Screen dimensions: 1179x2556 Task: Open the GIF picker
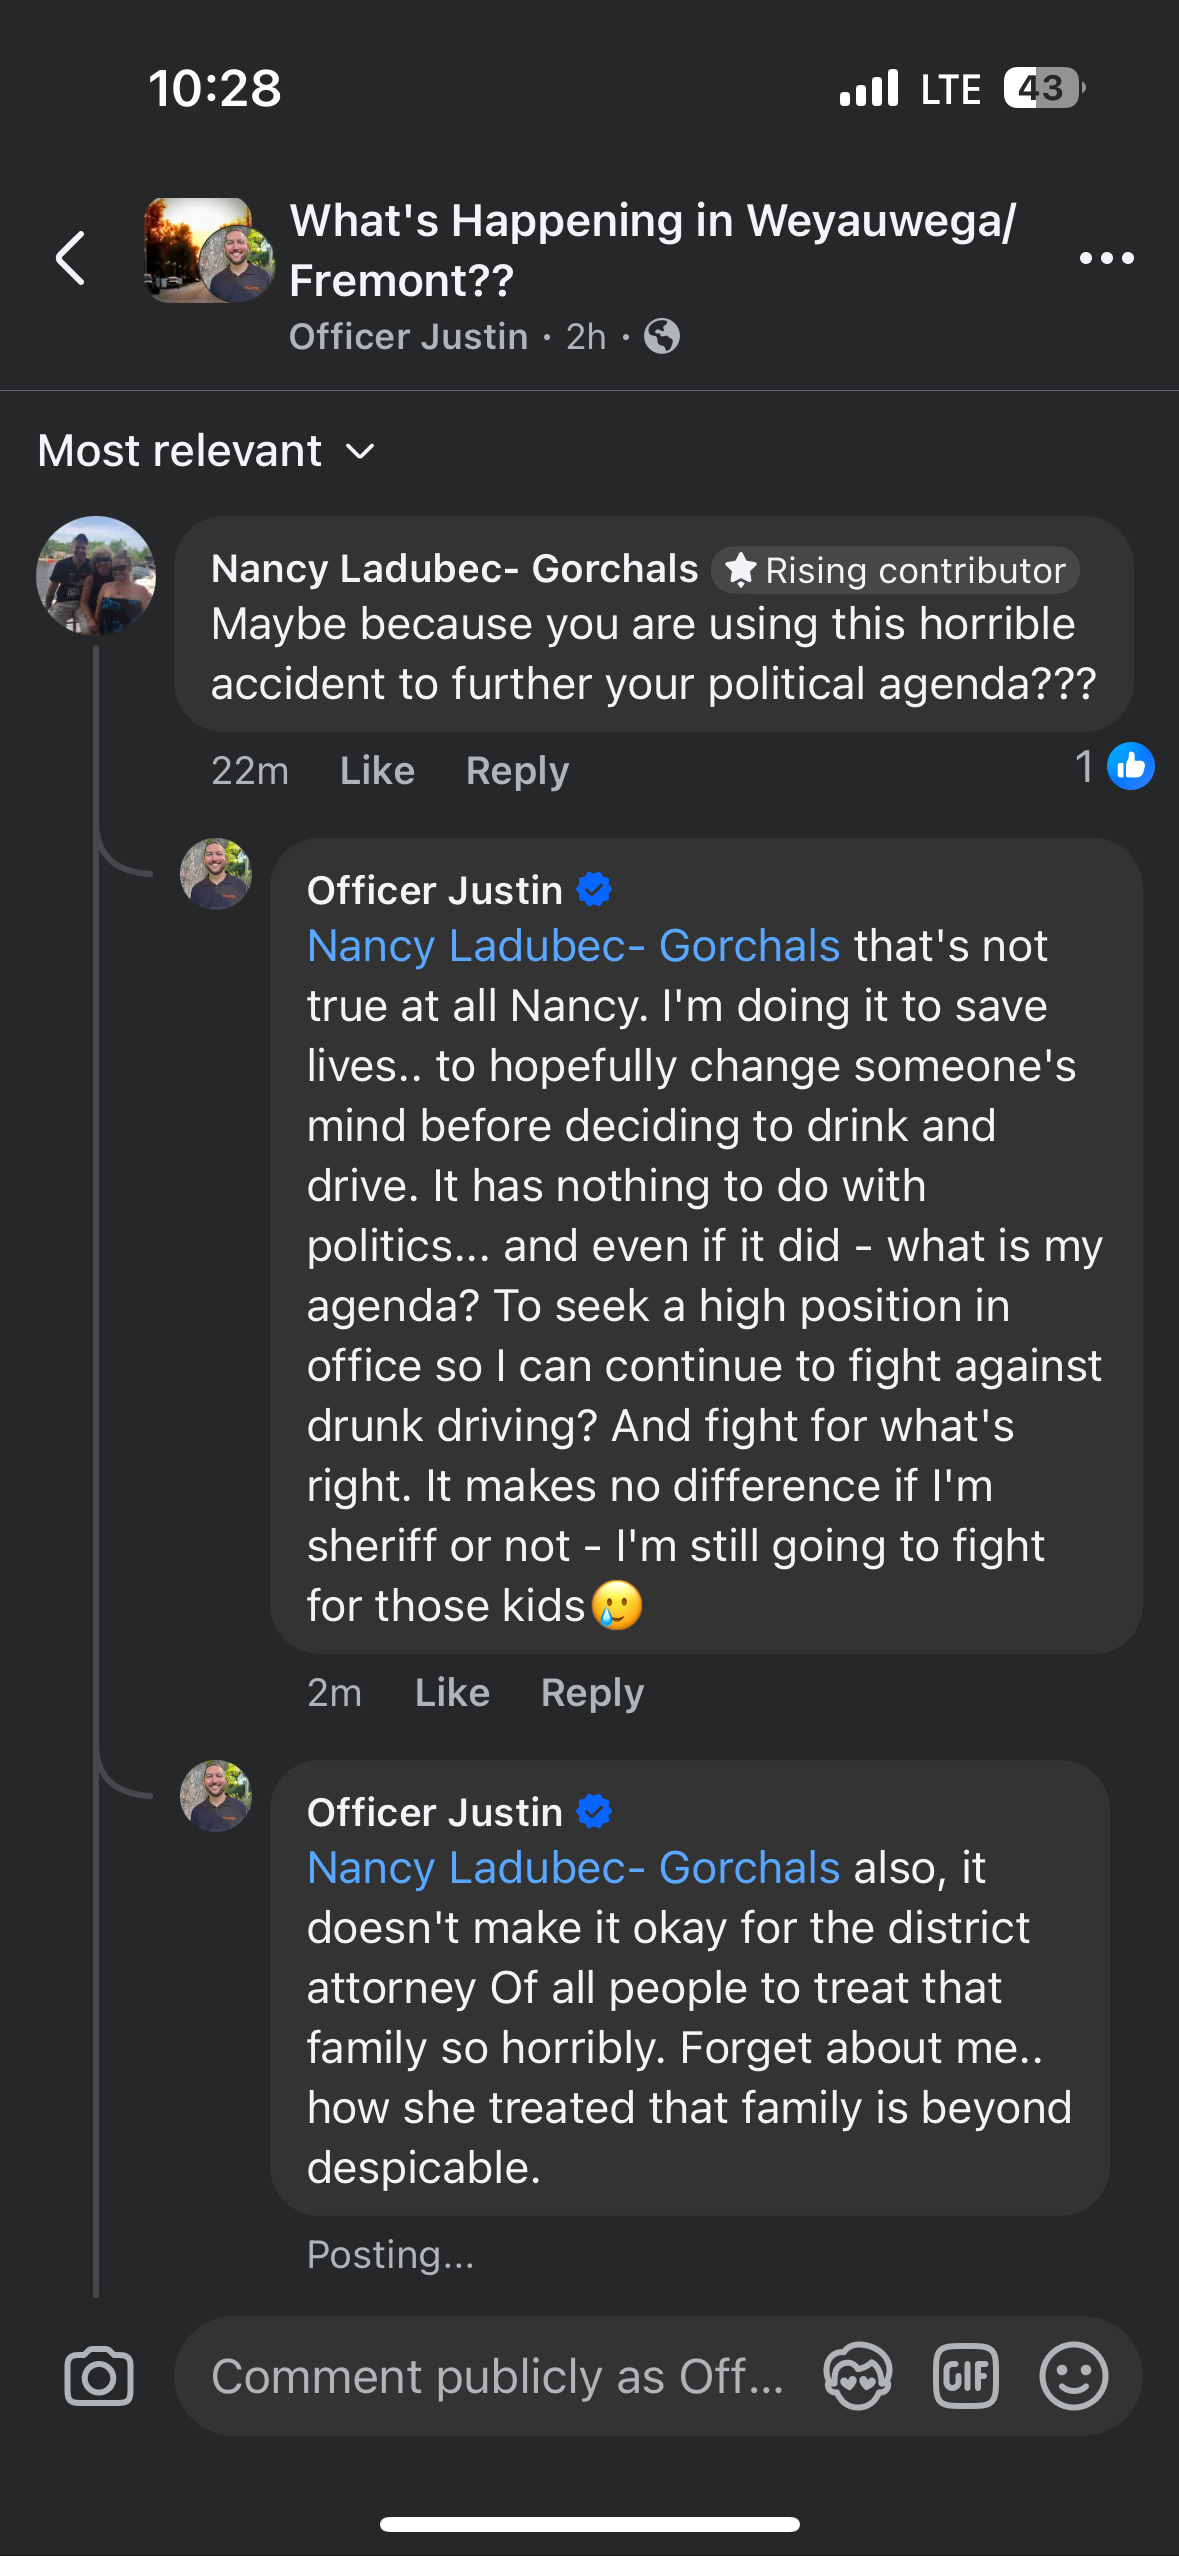point(965,2376)
